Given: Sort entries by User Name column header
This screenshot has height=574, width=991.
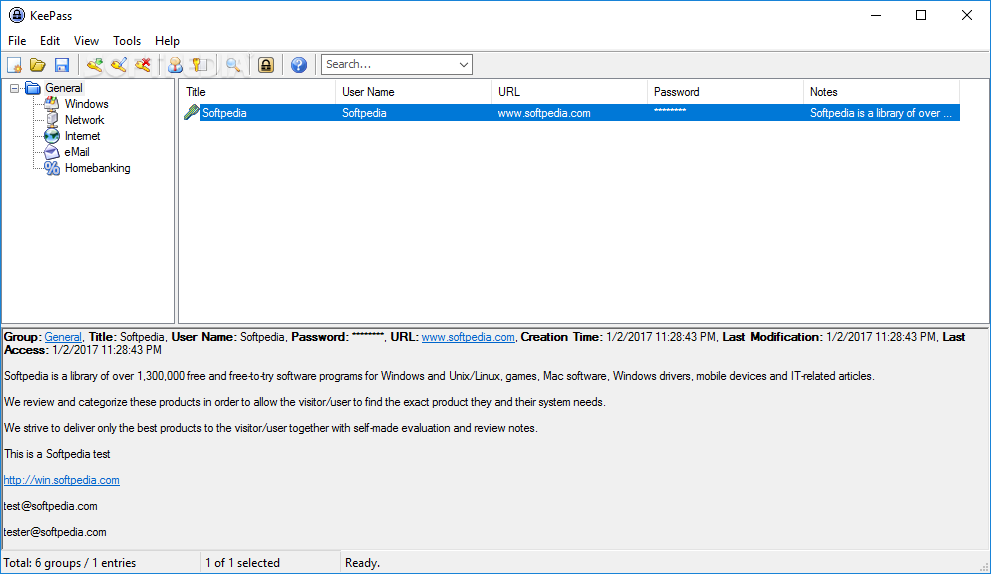Looking at the screenshot, I should click(413, 92).
